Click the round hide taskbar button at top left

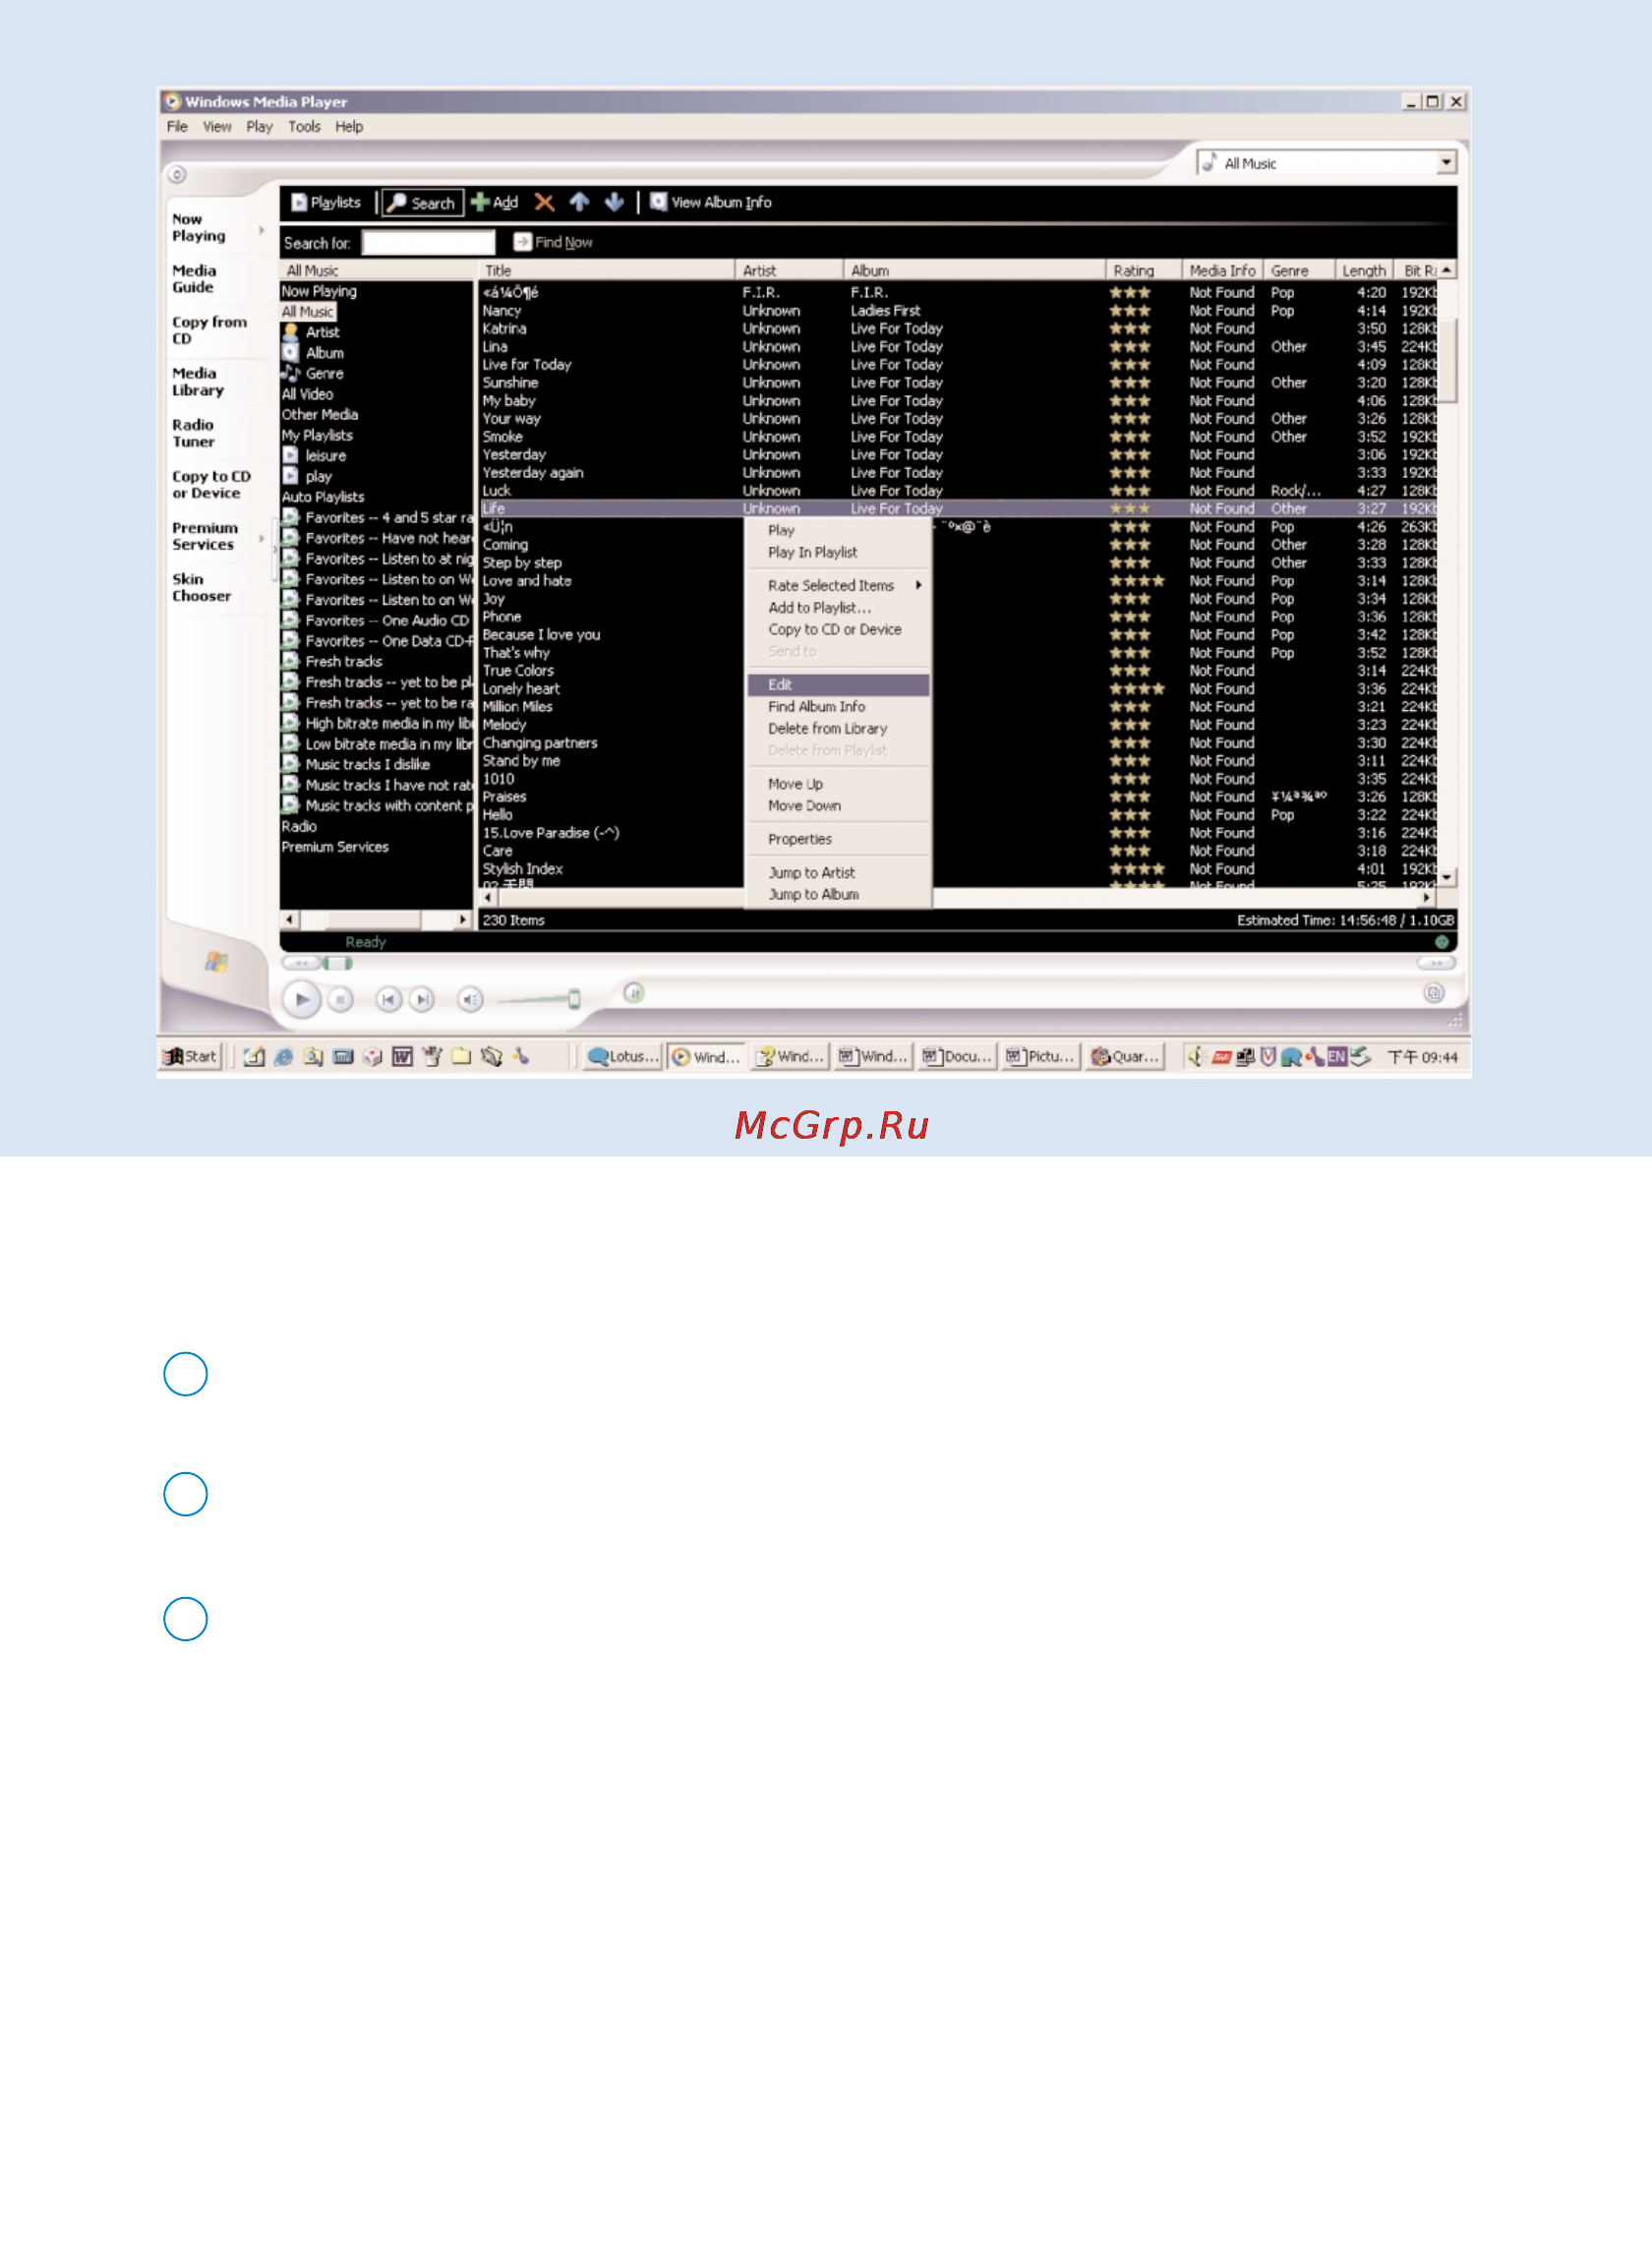coord(177,175)
